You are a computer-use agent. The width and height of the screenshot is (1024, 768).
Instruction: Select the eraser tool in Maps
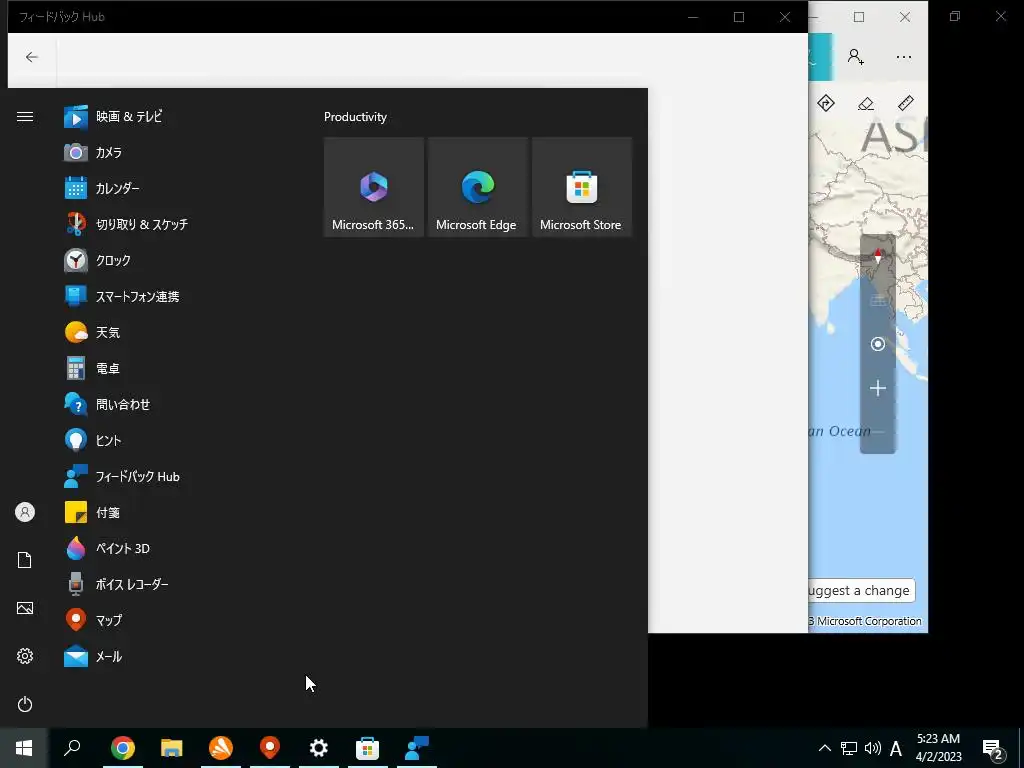[x=866, y=103]
